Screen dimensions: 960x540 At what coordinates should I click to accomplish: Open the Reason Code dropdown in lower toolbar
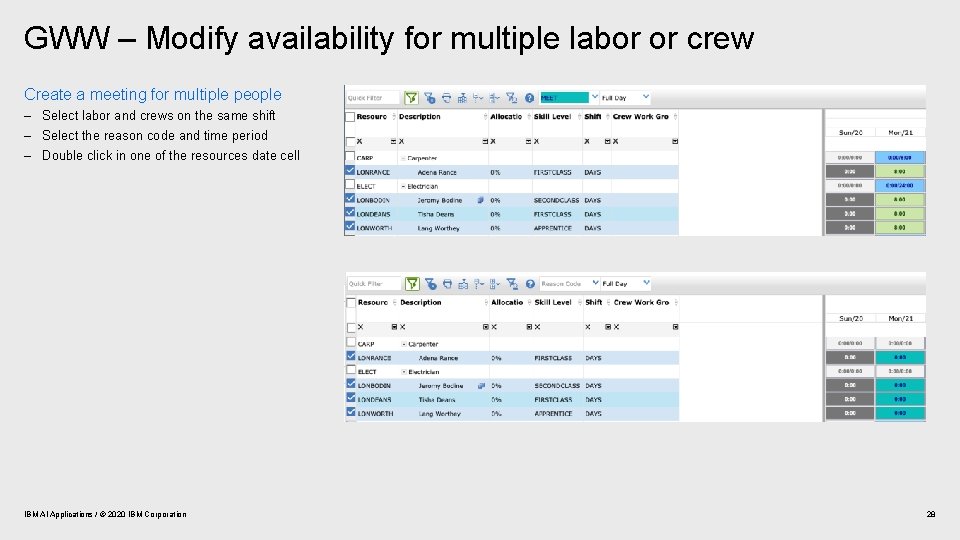click(x=595, y=283)
